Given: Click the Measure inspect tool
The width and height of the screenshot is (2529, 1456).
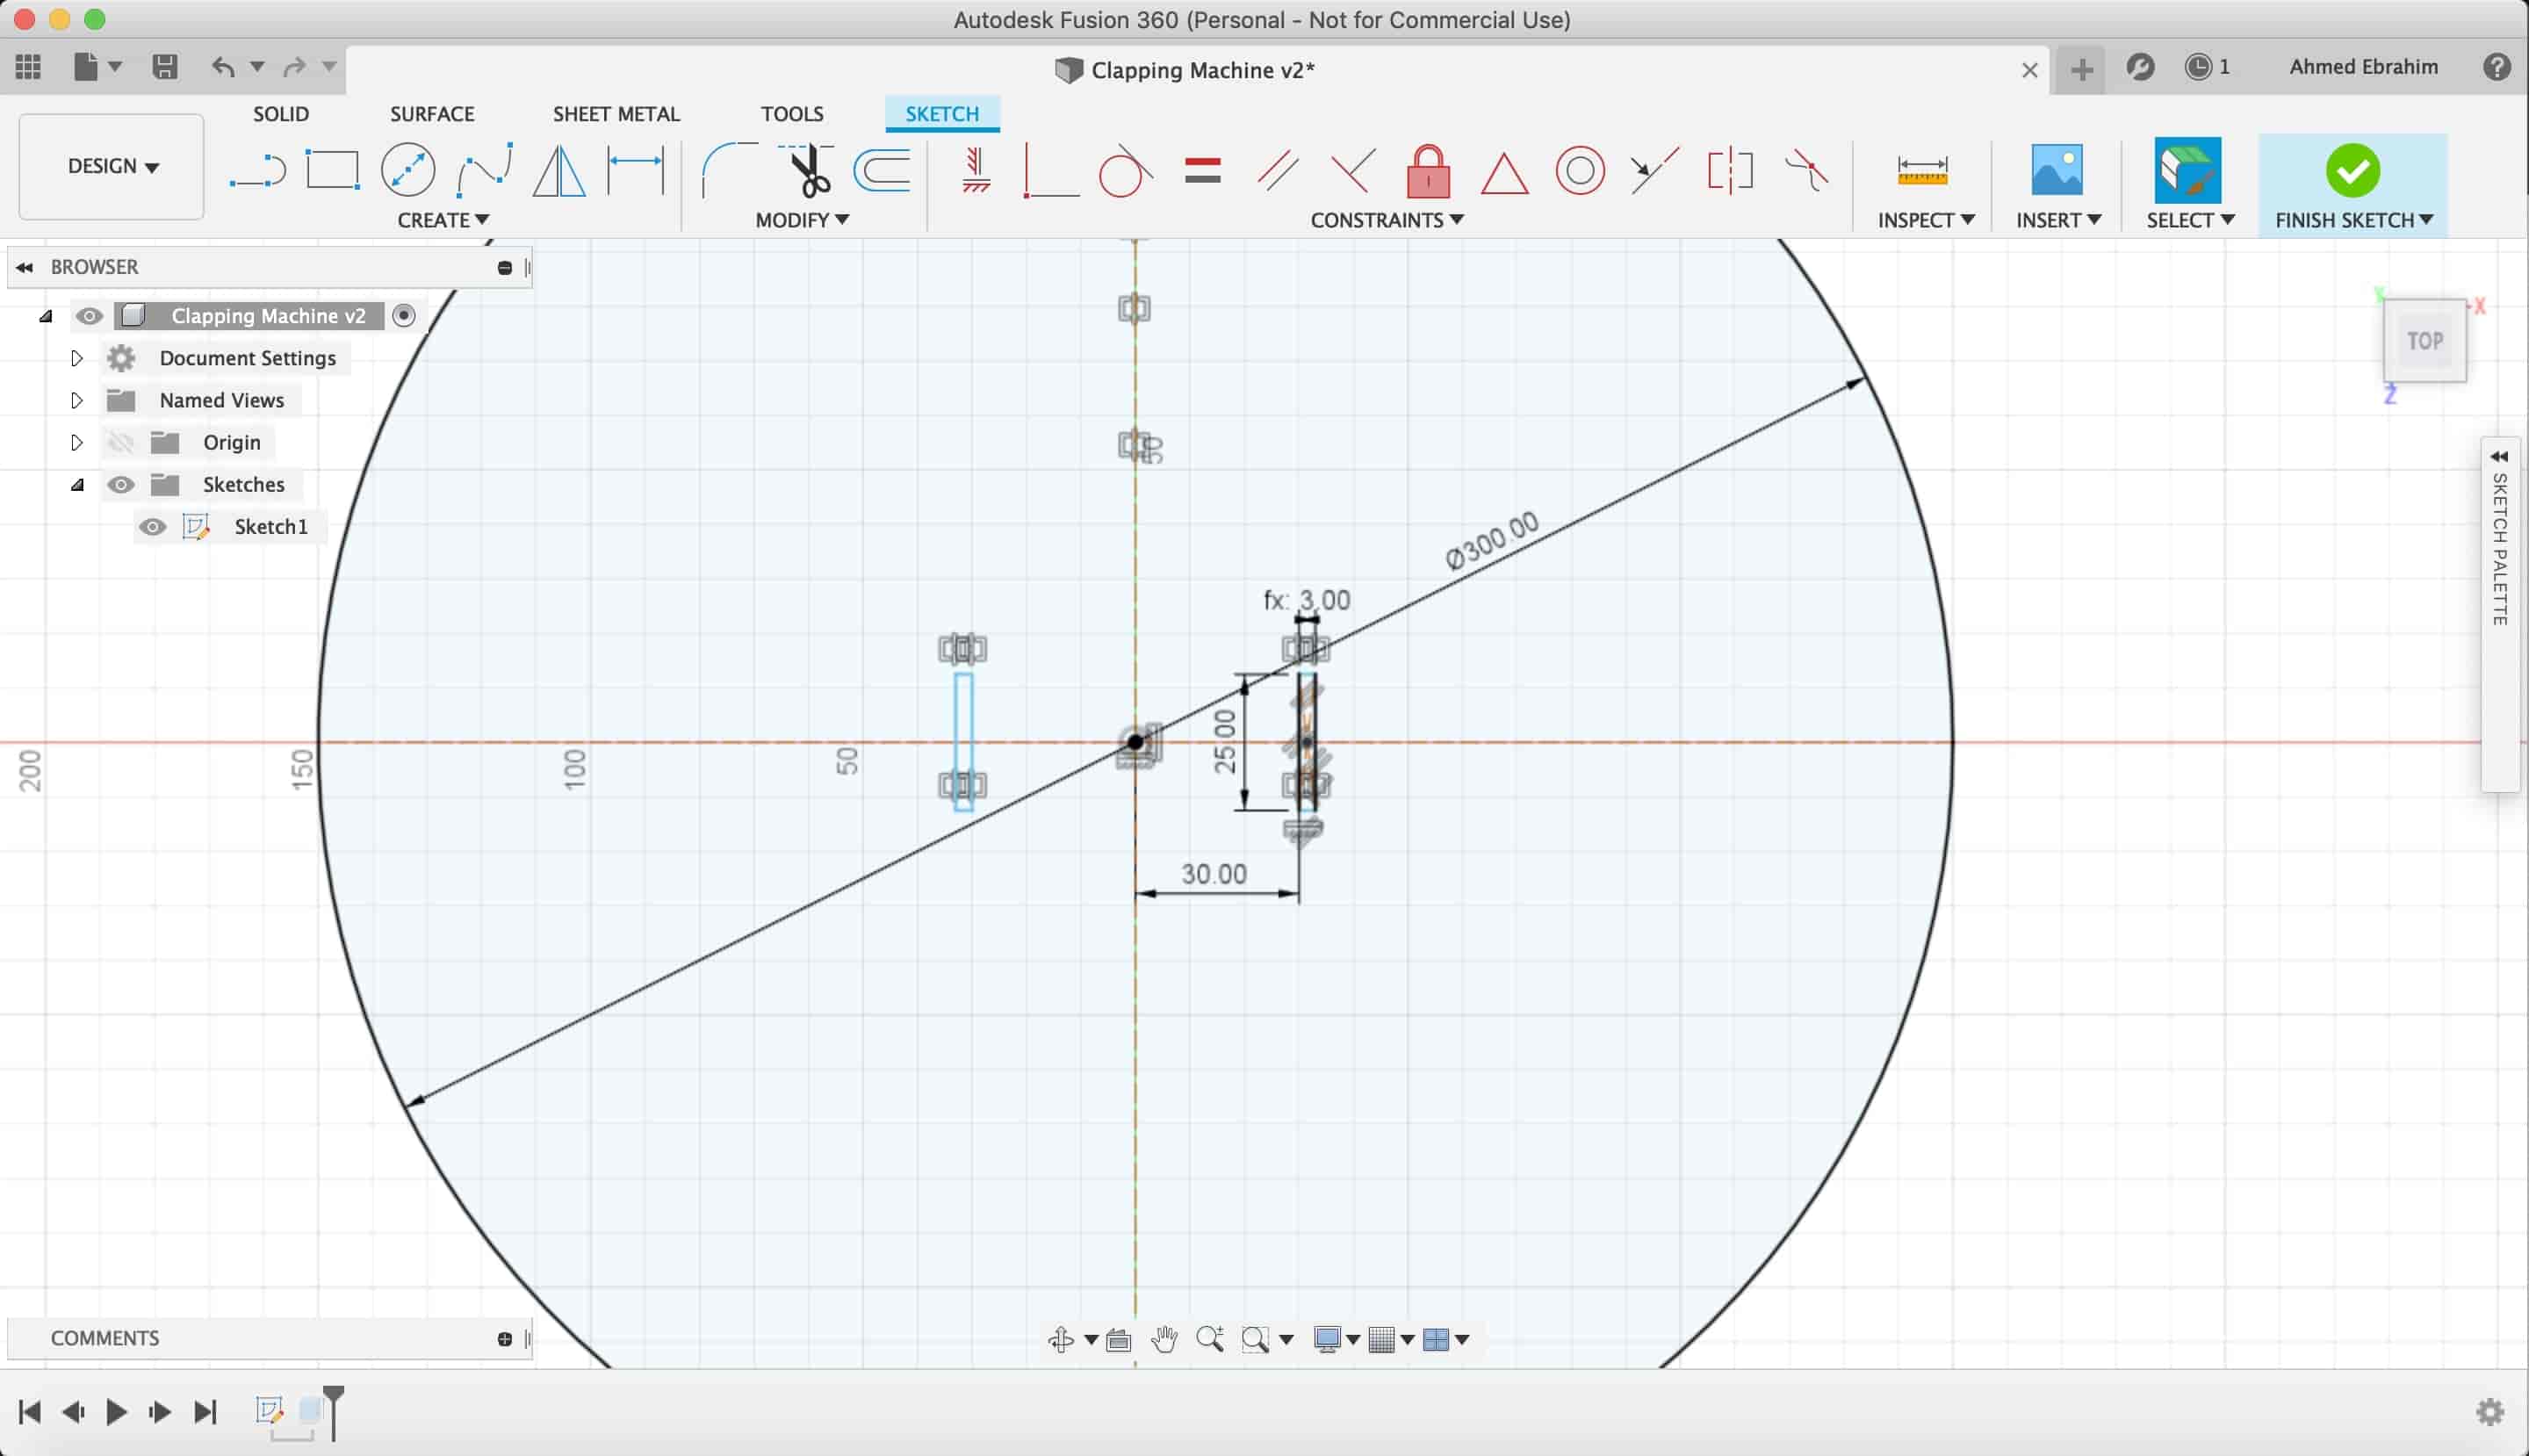Looking at the screenshot, I should point(1922,170).
